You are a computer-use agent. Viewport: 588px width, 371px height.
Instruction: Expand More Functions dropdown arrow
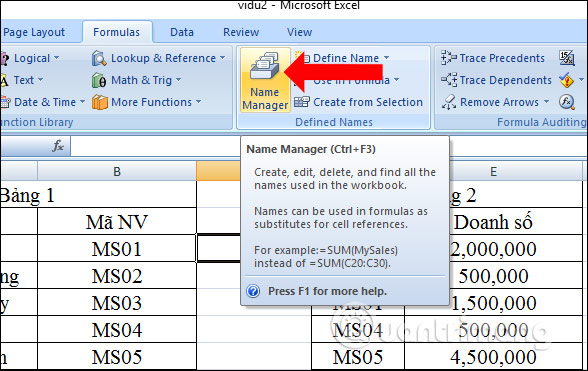199,102
